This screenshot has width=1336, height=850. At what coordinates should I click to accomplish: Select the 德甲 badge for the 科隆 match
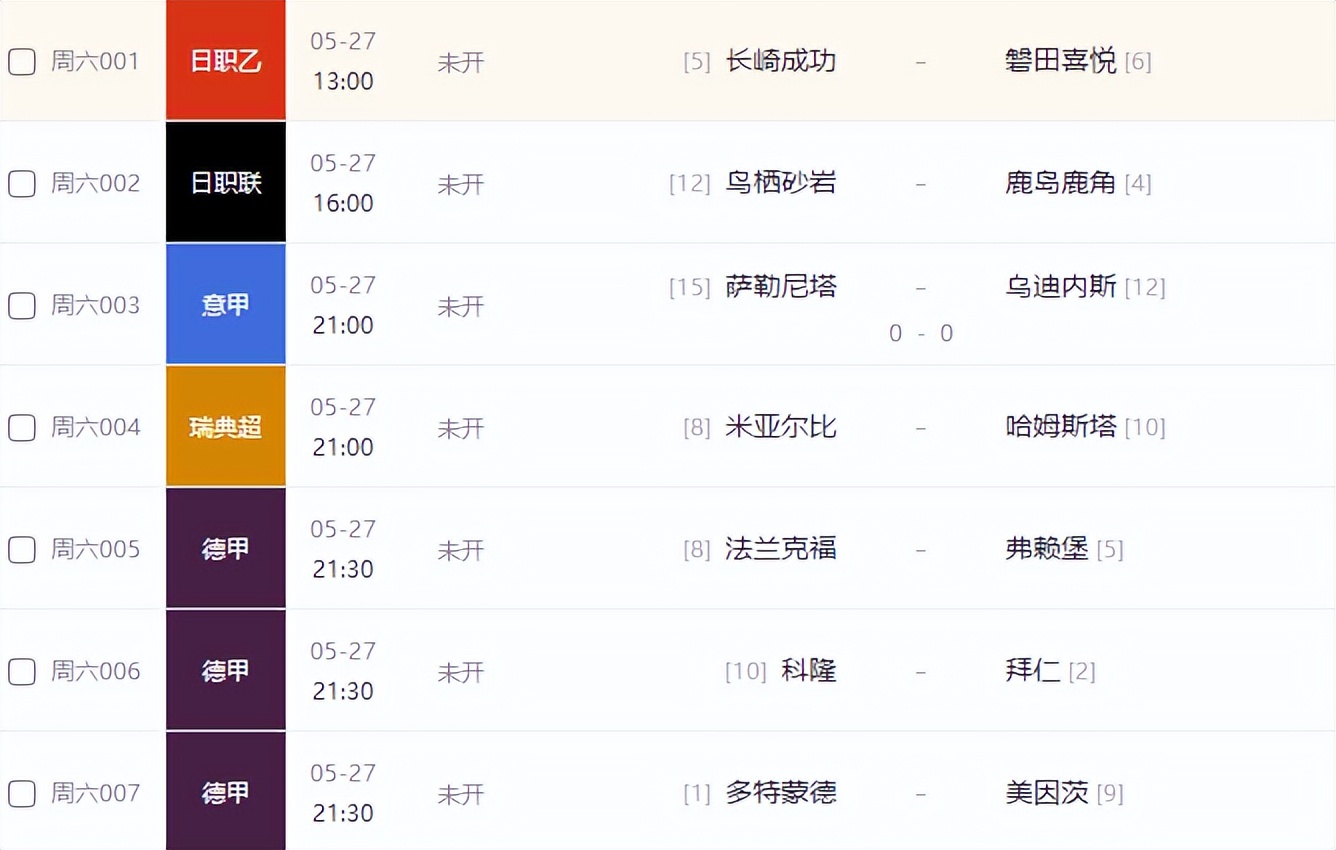point(225,670)
